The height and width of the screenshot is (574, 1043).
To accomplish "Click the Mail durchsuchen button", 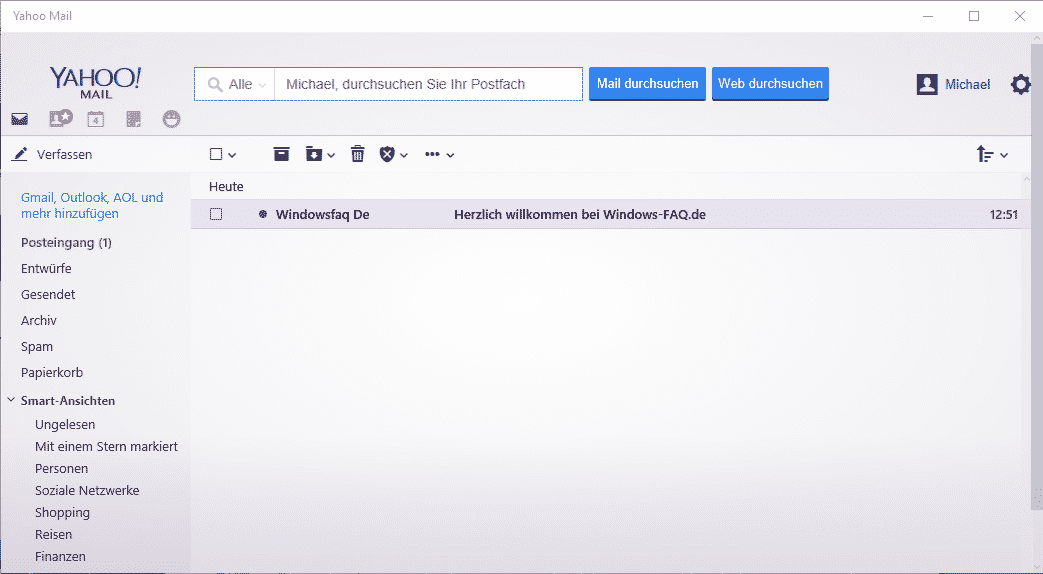I will pyautogui.click(x=647, y=84).
